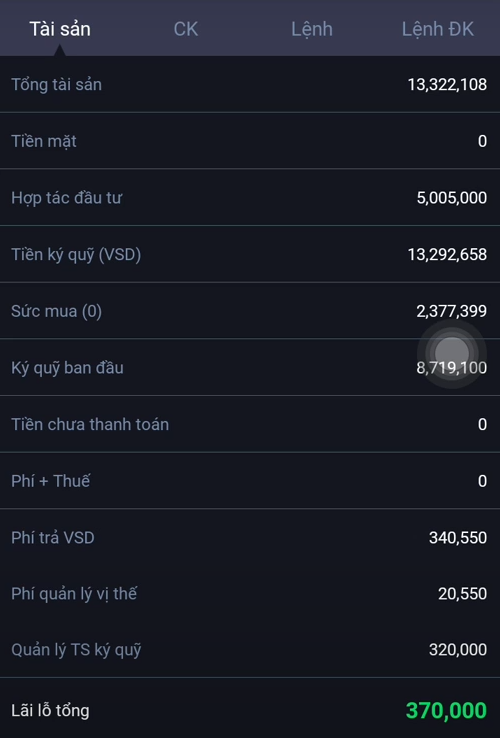Tap the Sức mua (0) label
Viewport: 500px width, 738px height.
pyautogui.click(x=56, y=311)
